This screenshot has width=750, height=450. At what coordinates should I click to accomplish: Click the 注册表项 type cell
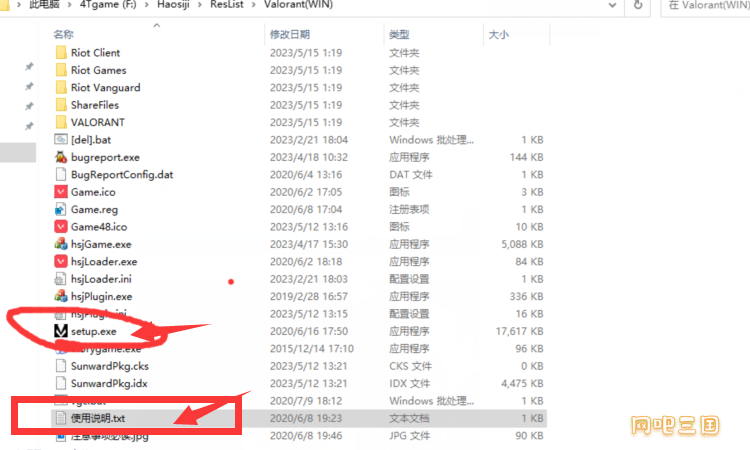(x=409, y=209)
